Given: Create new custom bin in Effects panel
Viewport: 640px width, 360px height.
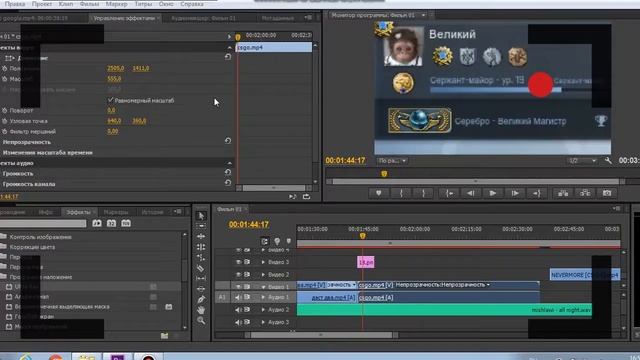Looking at the screenshot, I should 164,336.
